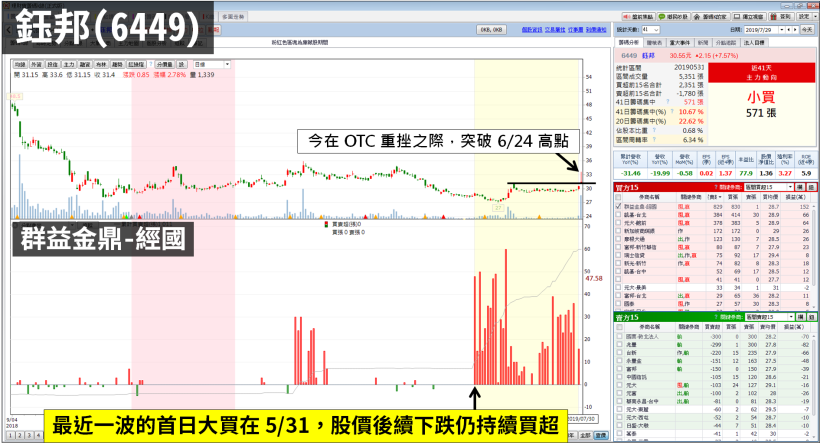Image resolution: width=820 pixels, height=445 pixels.
Task: Switch to the 籌碼分析 tab
Action: point(629,42)
